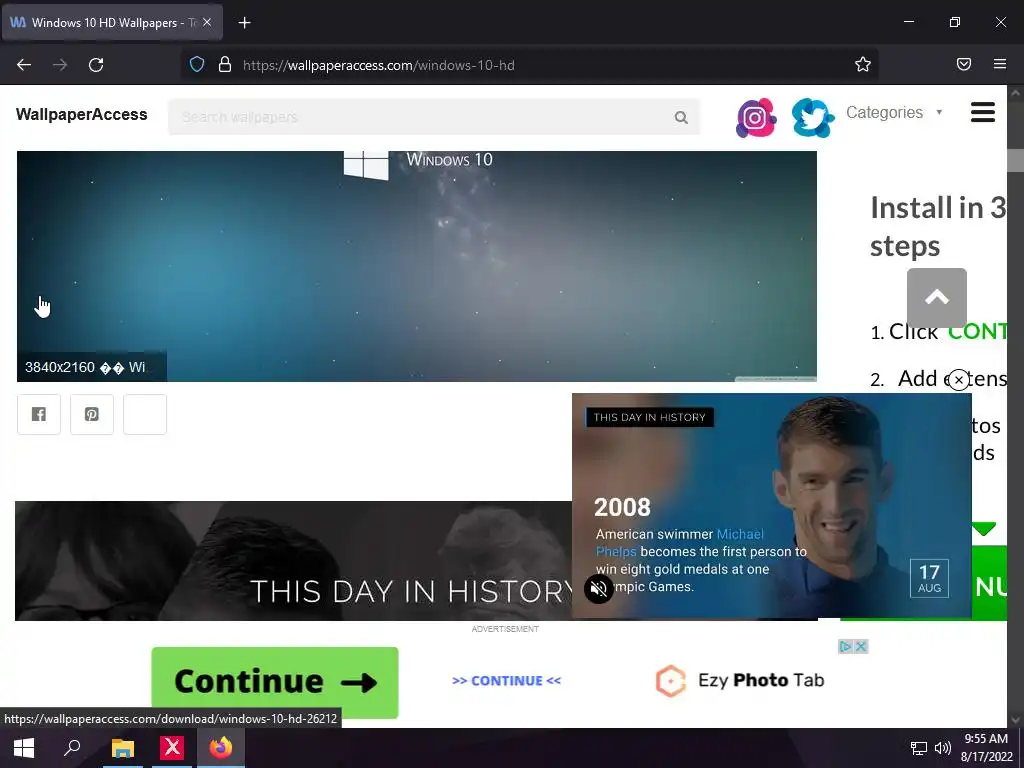Launch File Explorer from the taskbar
The width and height of the screenshot is (1024, 768).
point(123,748)
